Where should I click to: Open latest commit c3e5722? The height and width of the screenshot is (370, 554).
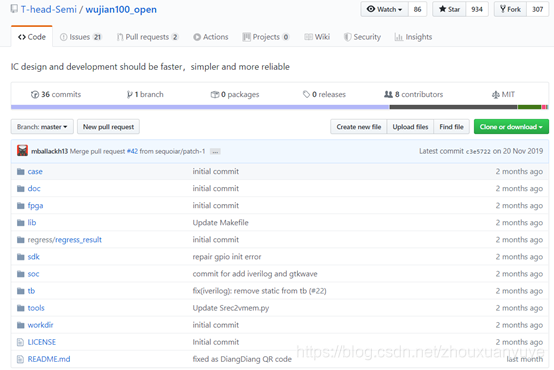(x=478, y=151)
